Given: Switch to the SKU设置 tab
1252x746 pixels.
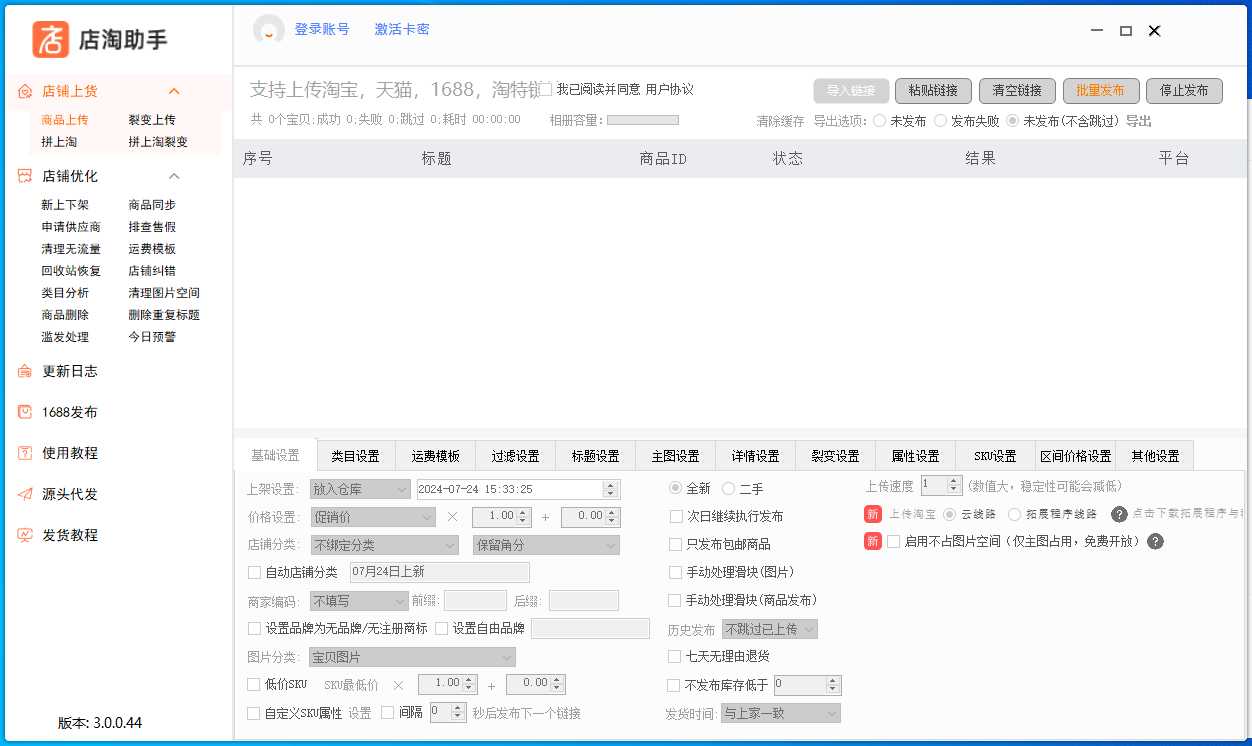Looking at the screenshot, I should tap(993, 455).
